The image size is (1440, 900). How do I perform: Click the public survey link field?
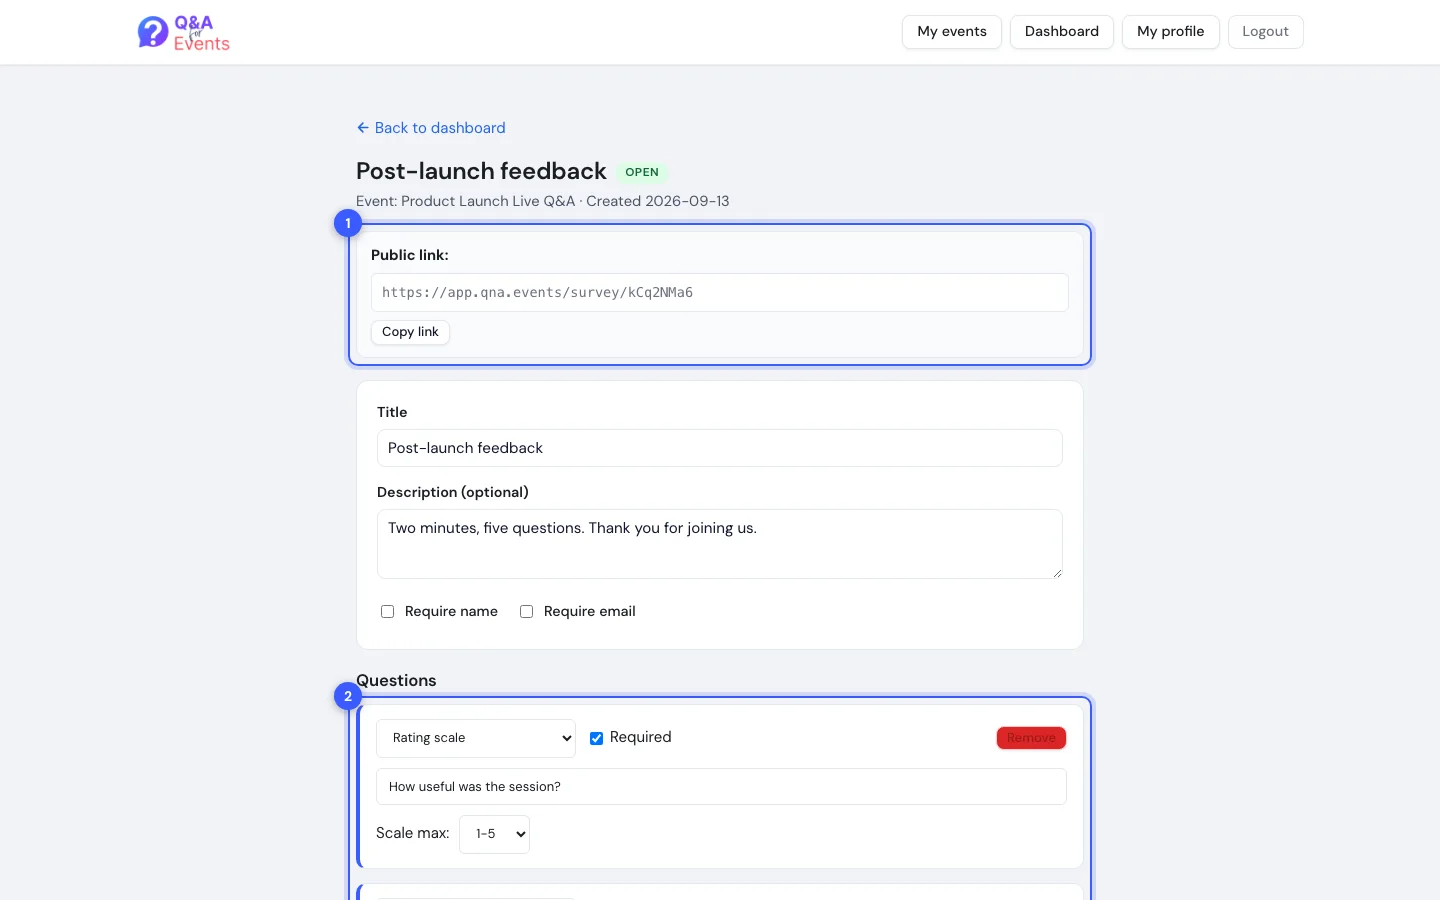click(719, 292)
